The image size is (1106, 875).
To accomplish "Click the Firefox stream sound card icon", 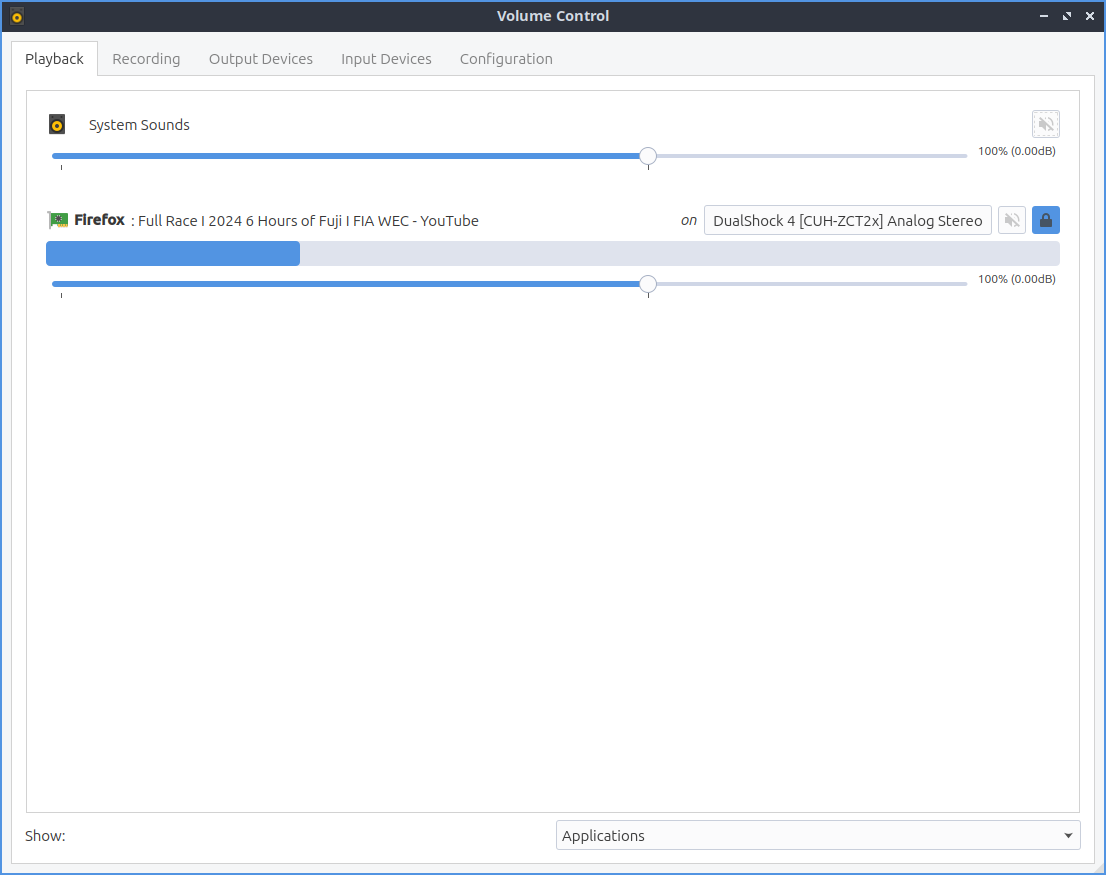I will pyautogui.click(x=59, y=220).
